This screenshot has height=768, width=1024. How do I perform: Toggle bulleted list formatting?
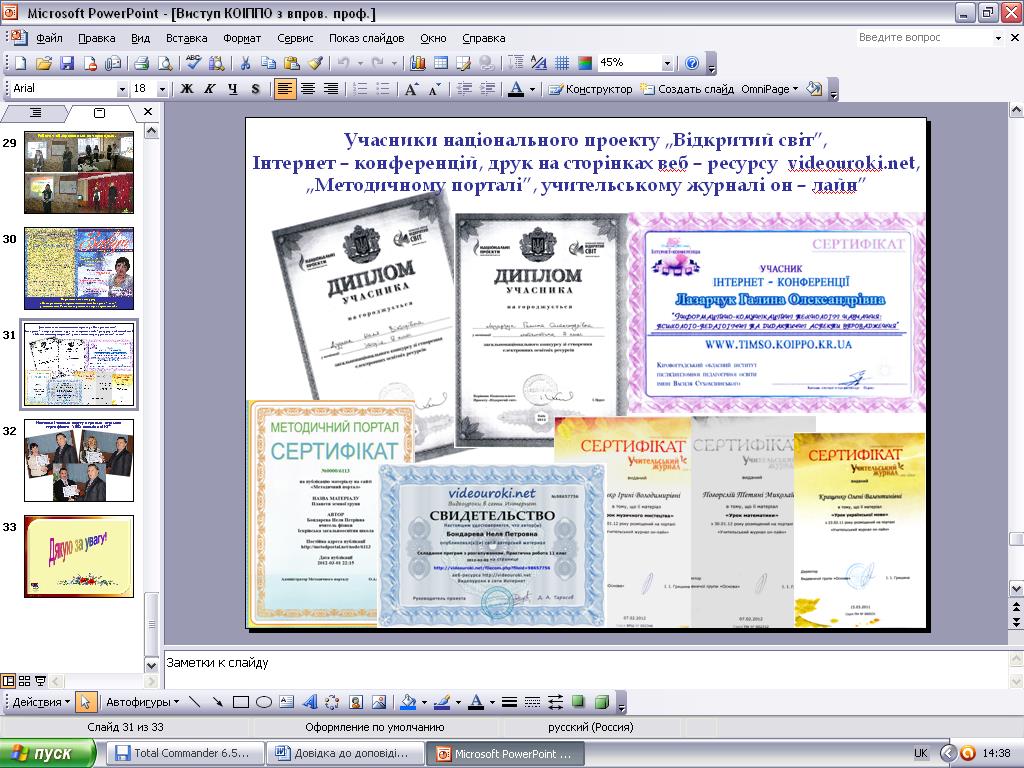(383, 89)
